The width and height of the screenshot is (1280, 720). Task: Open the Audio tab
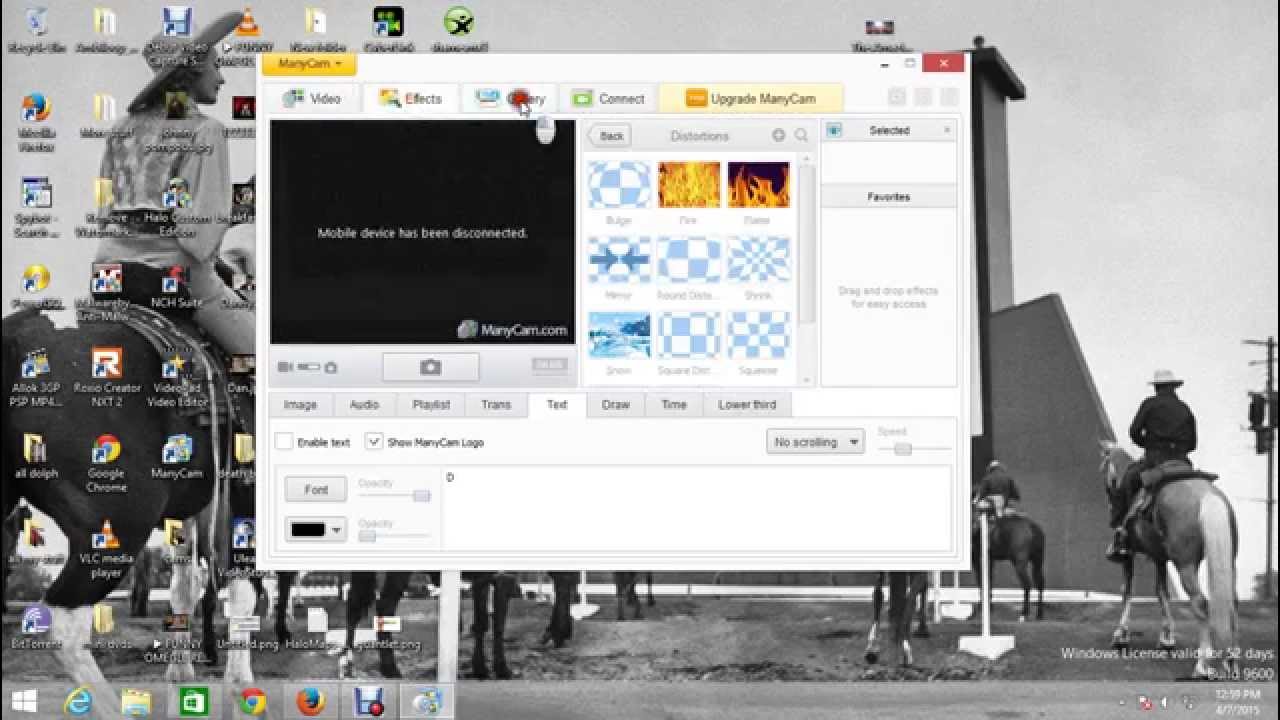(x=364, y=404)
